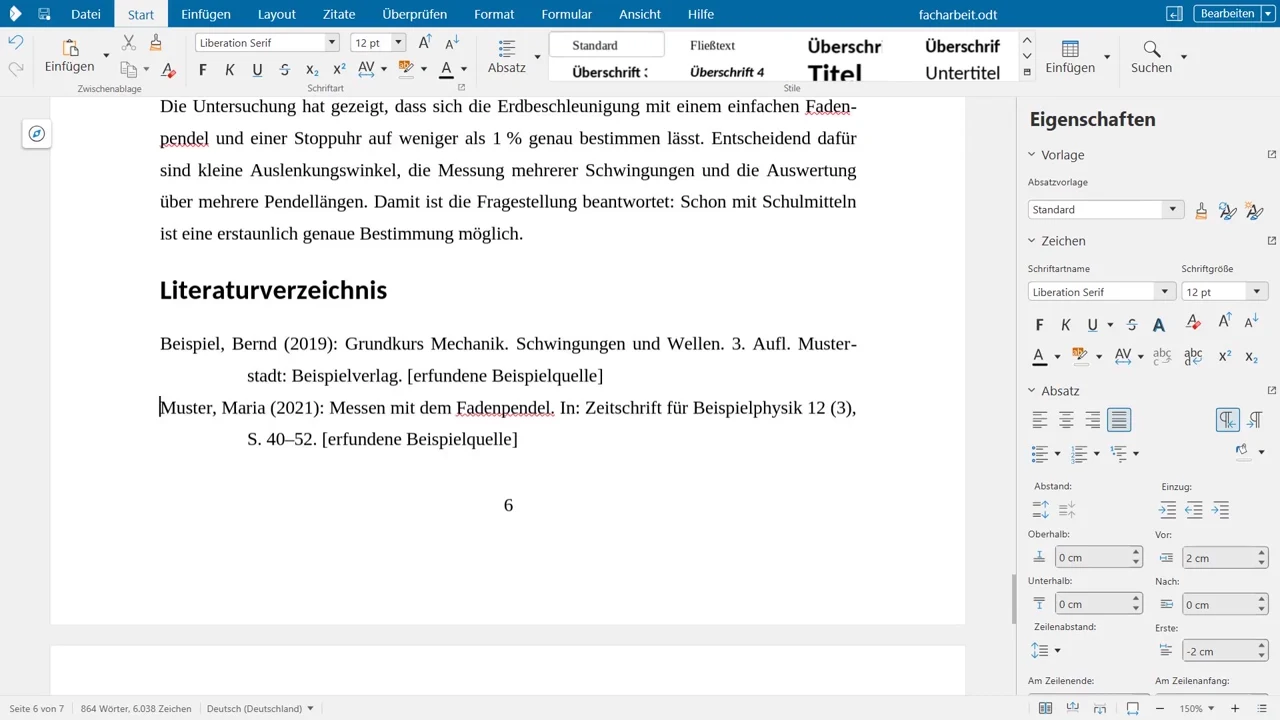Screen dimensions: 1280x720
Task: Click the shadow A icon in Zeichen section
Action: (1159, 325)
